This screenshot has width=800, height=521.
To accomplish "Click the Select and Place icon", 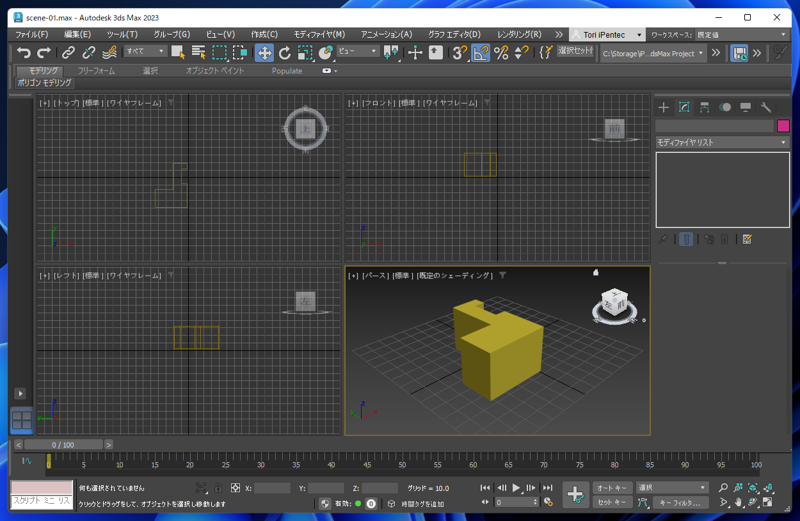I will (326, 53).
